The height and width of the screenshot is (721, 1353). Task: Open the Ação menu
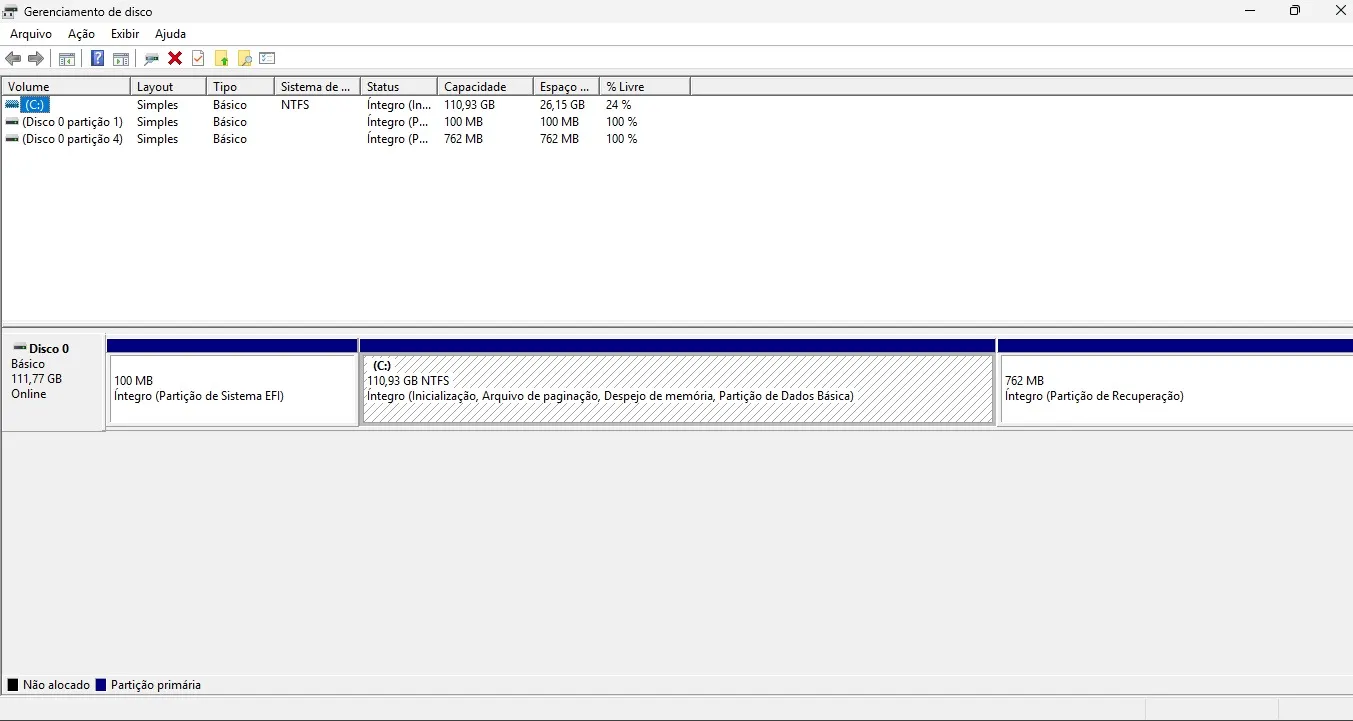tap(81, 33)
